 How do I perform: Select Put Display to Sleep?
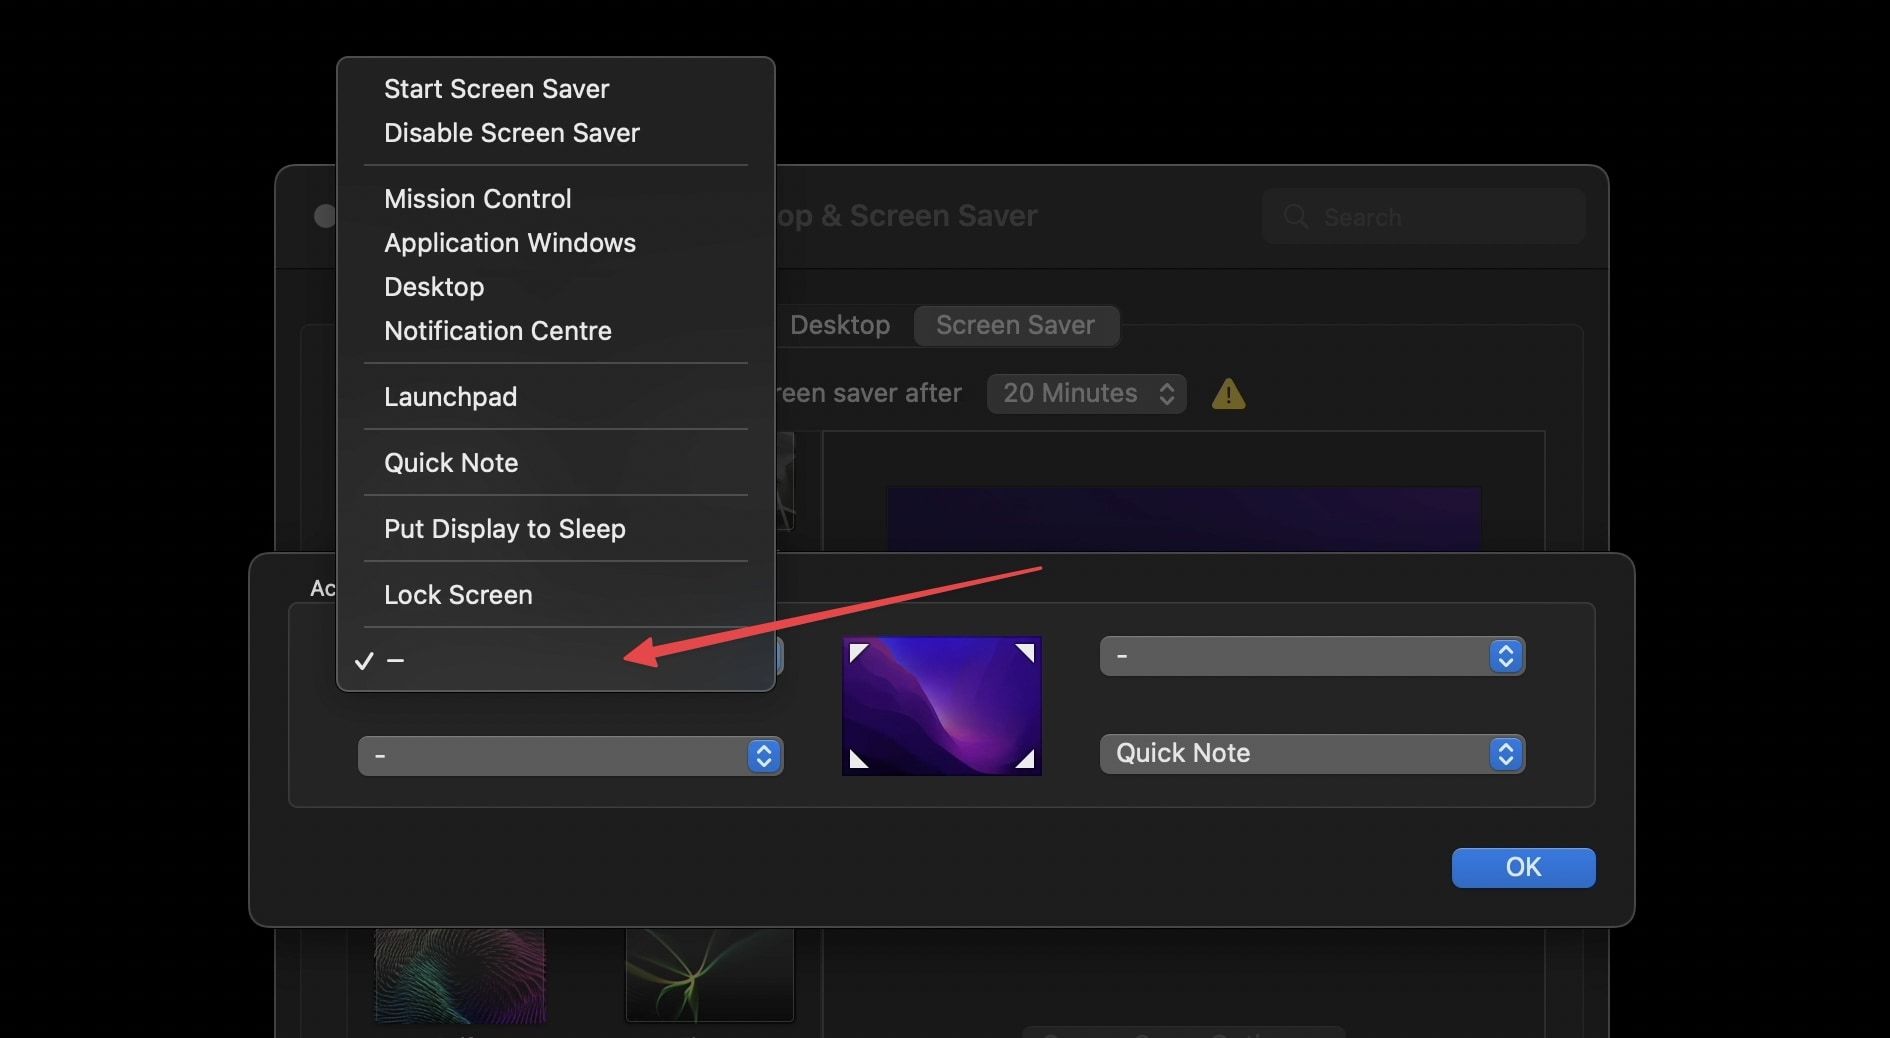click(x=504, y=529)
